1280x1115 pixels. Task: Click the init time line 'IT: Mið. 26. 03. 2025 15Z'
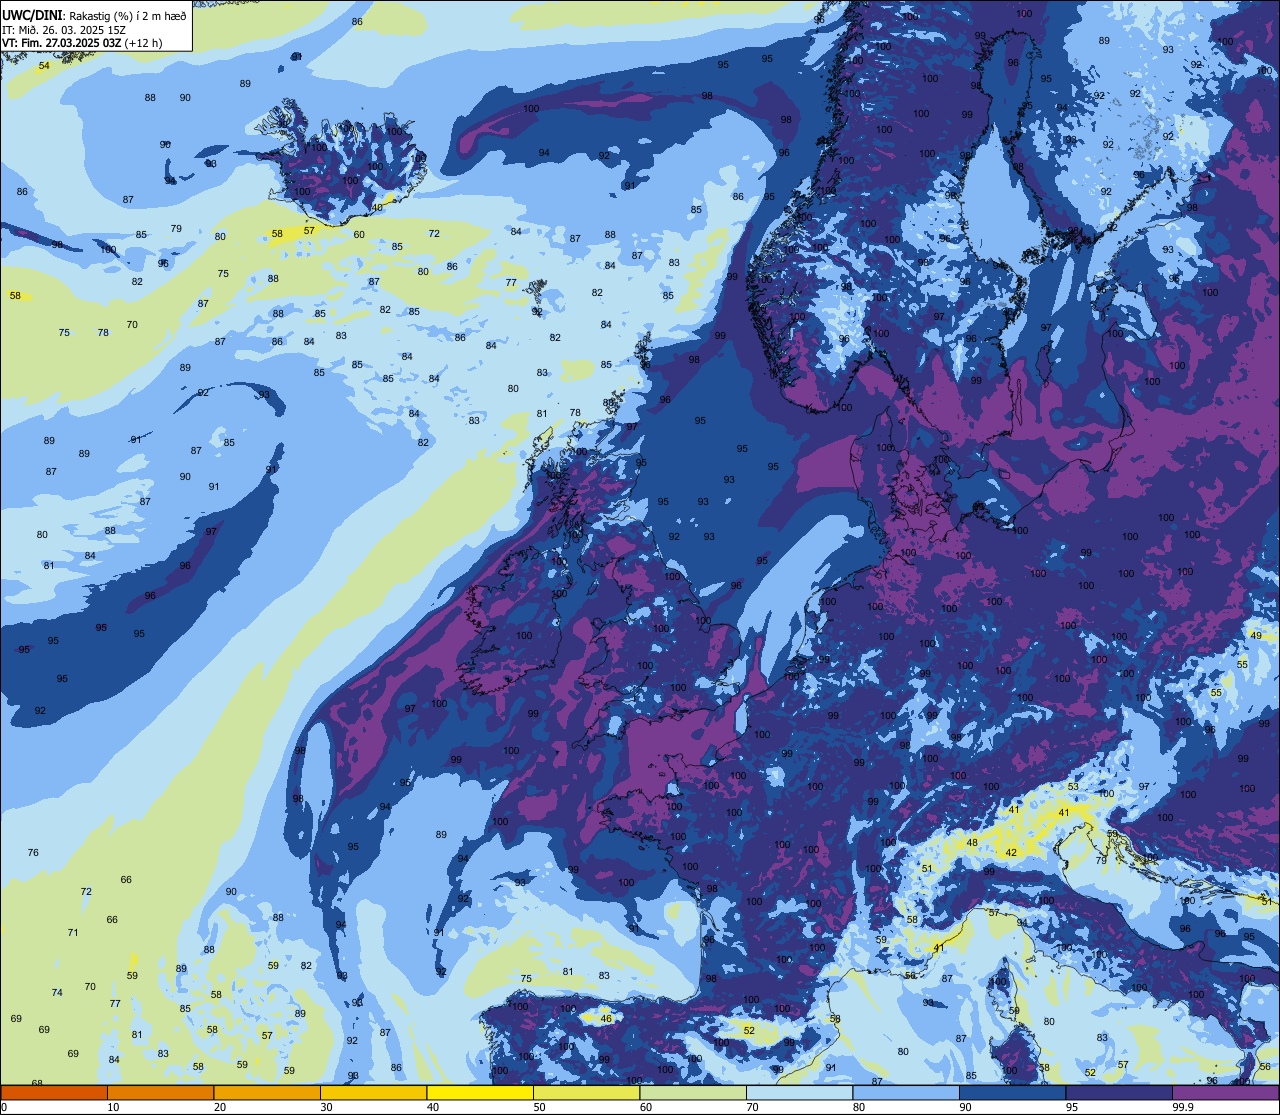click(63, 30)
